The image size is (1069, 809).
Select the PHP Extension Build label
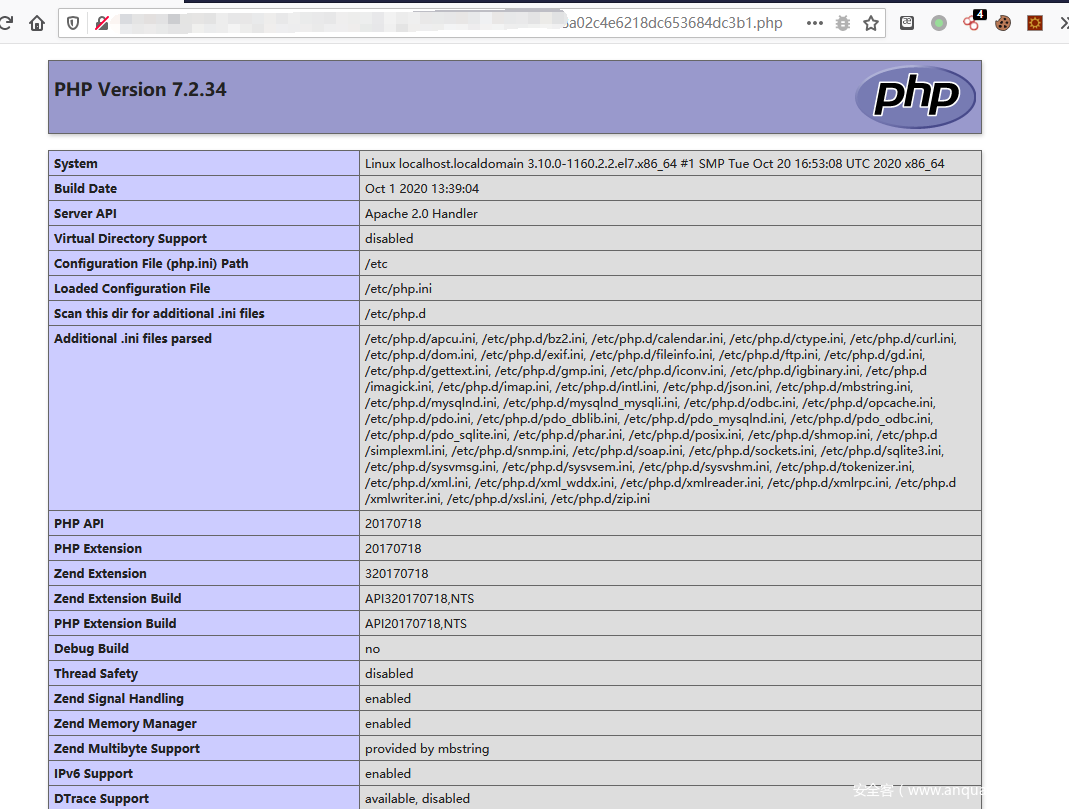pyautogui.click(x=115, y=624)
